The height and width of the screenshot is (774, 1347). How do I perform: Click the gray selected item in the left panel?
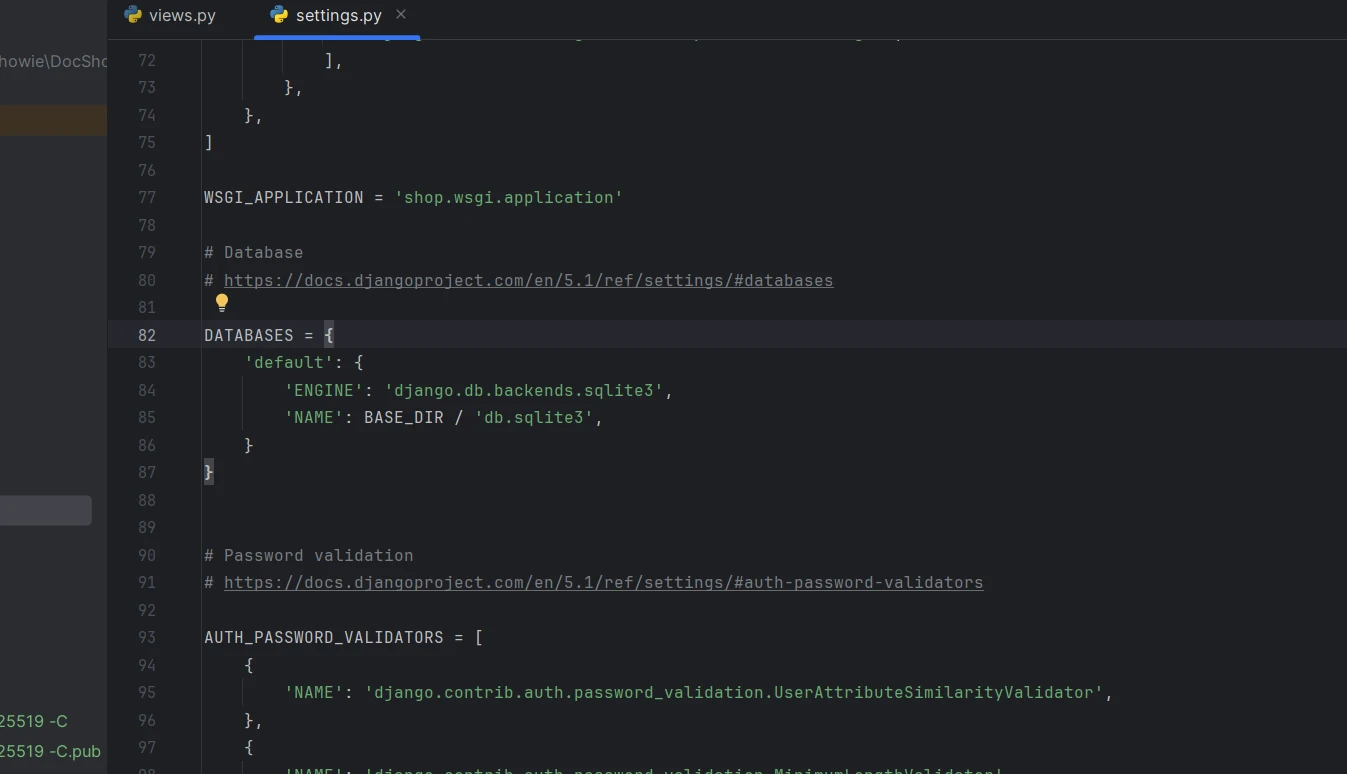coord(45,510)
